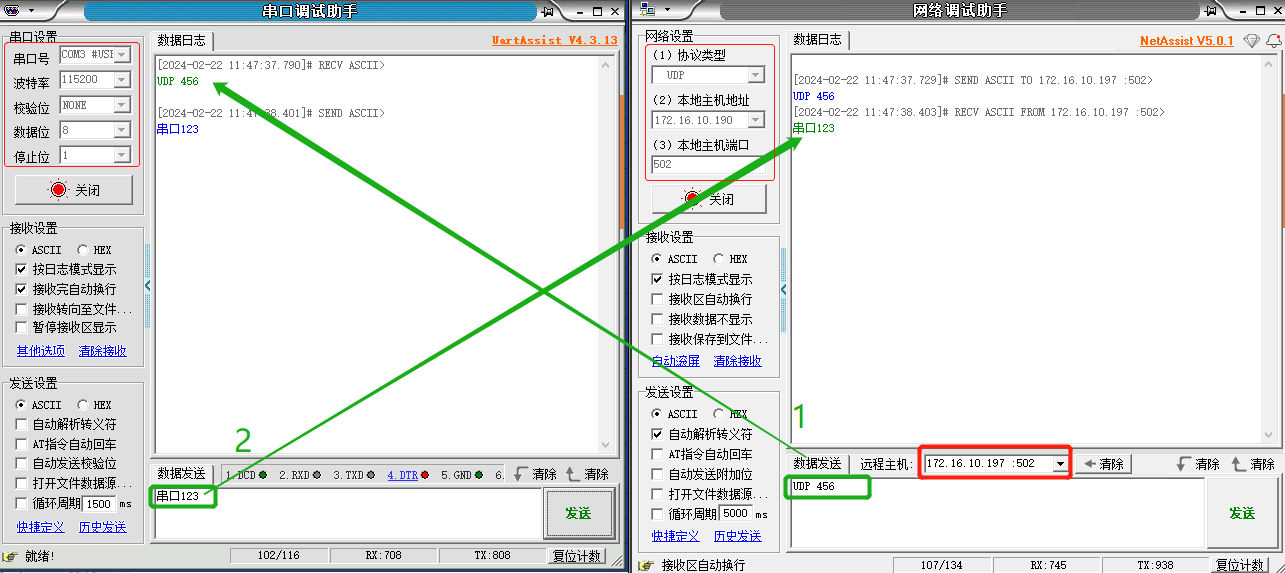Click the bell icon in NetAssist header

[x=1274, y=41]
